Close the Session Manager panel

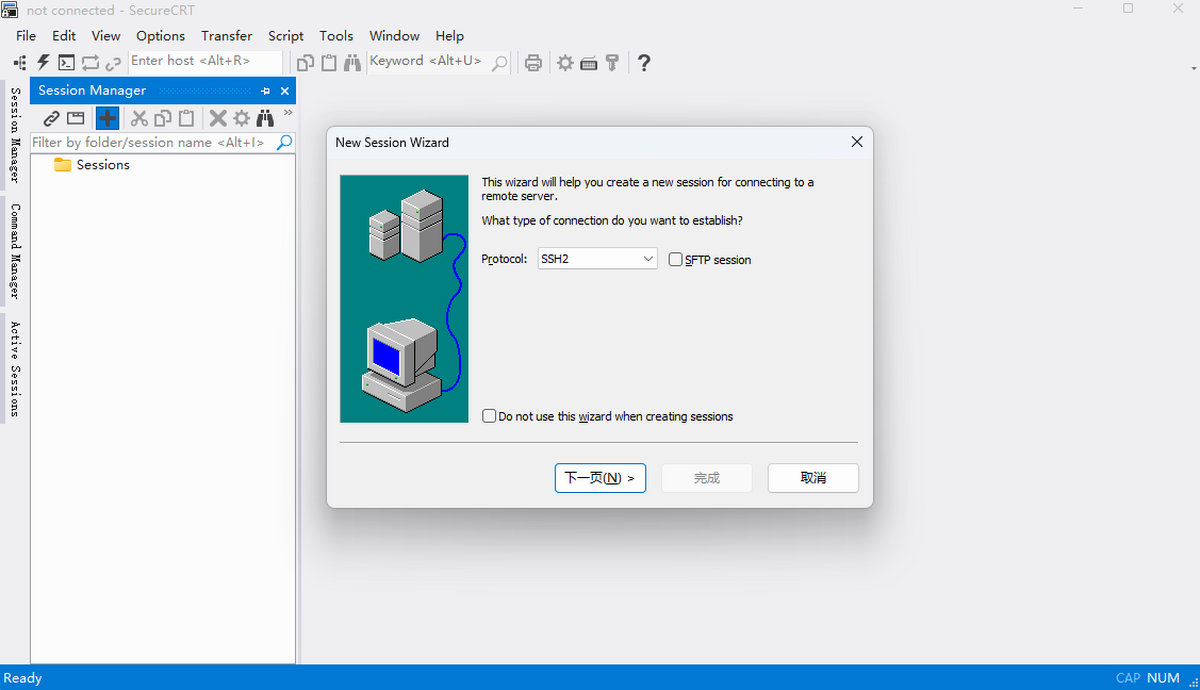pyautogui.click(x=285, y=91)
